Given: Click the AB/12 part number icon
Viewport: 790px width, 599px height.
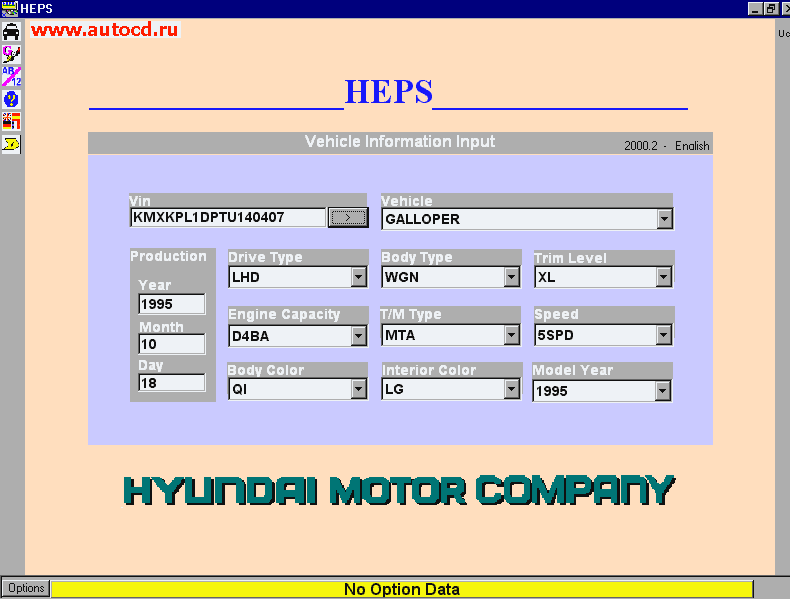Looking at the screenshot, I should pos(11,76).
